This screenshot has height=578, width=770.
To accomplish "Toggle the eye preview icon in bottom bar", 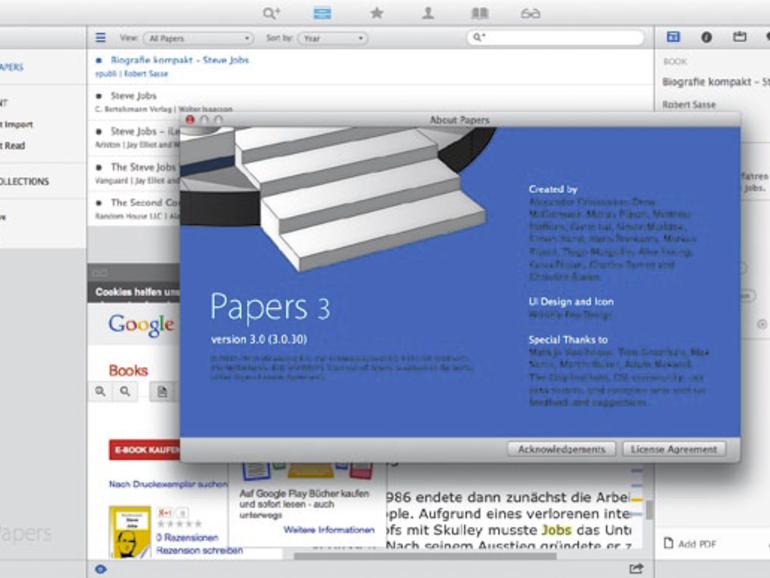I will point(101,569).
